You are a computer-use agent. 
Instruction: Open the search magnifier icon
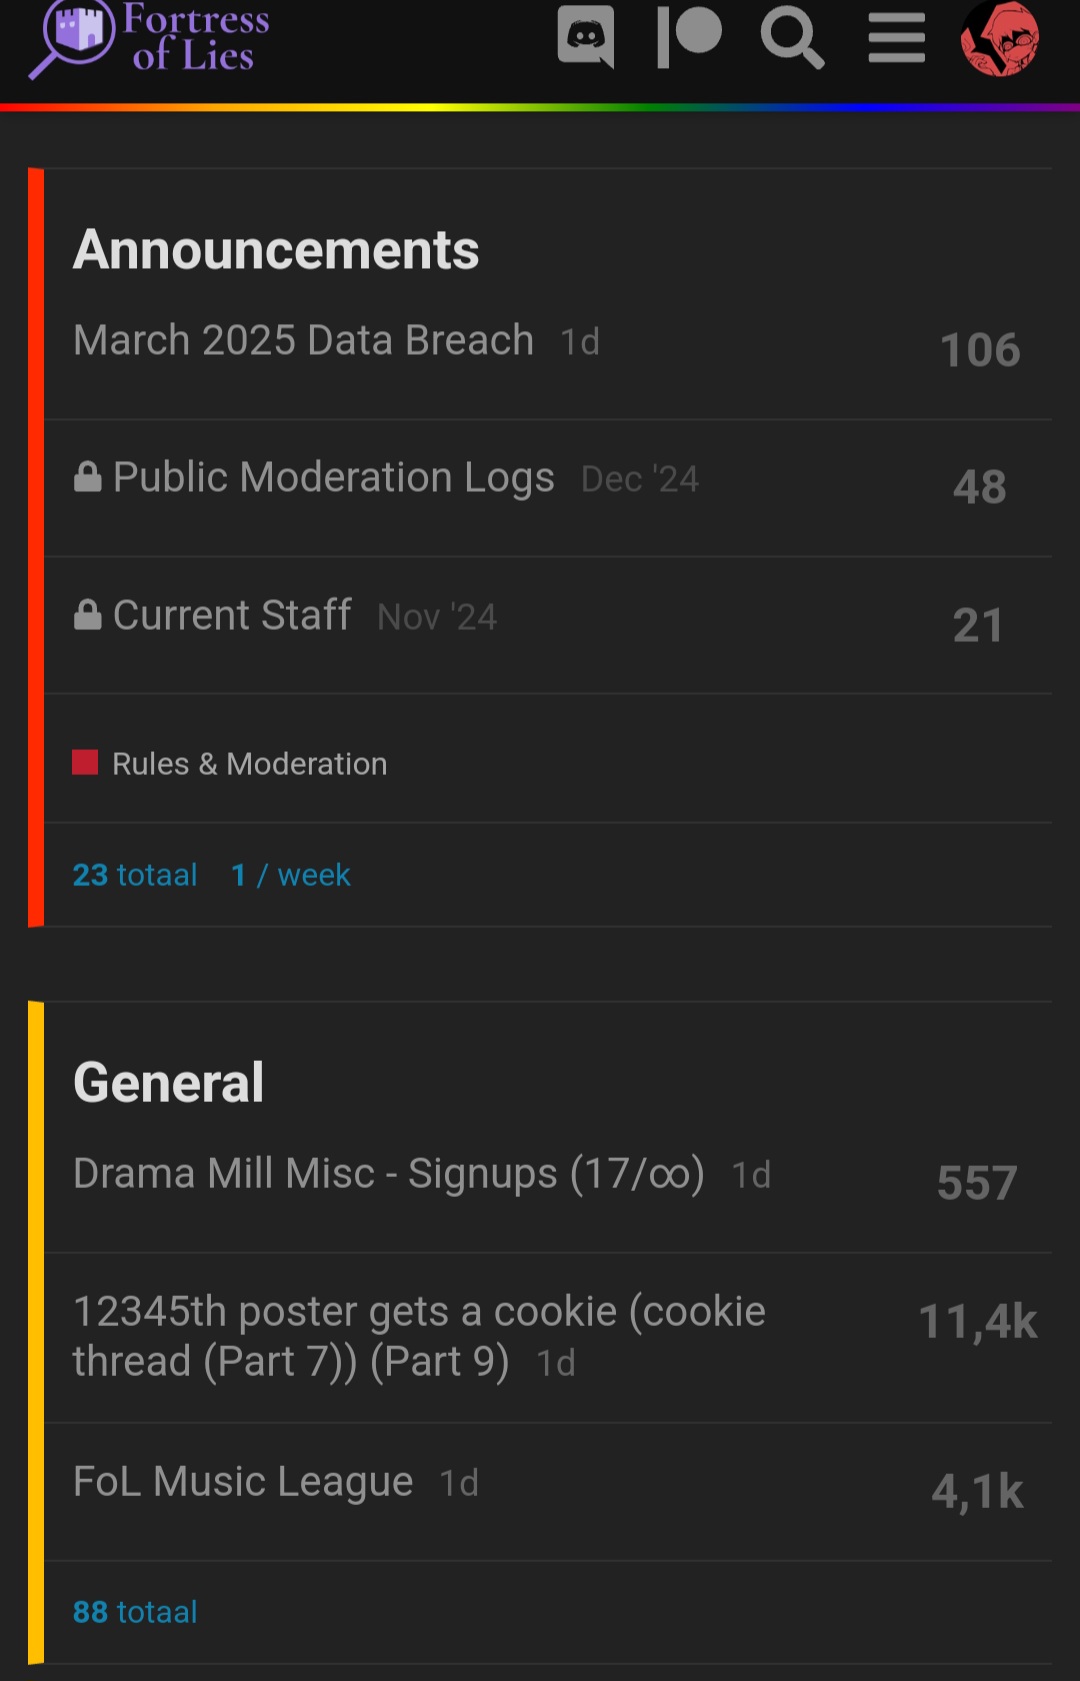pos(793,38)
